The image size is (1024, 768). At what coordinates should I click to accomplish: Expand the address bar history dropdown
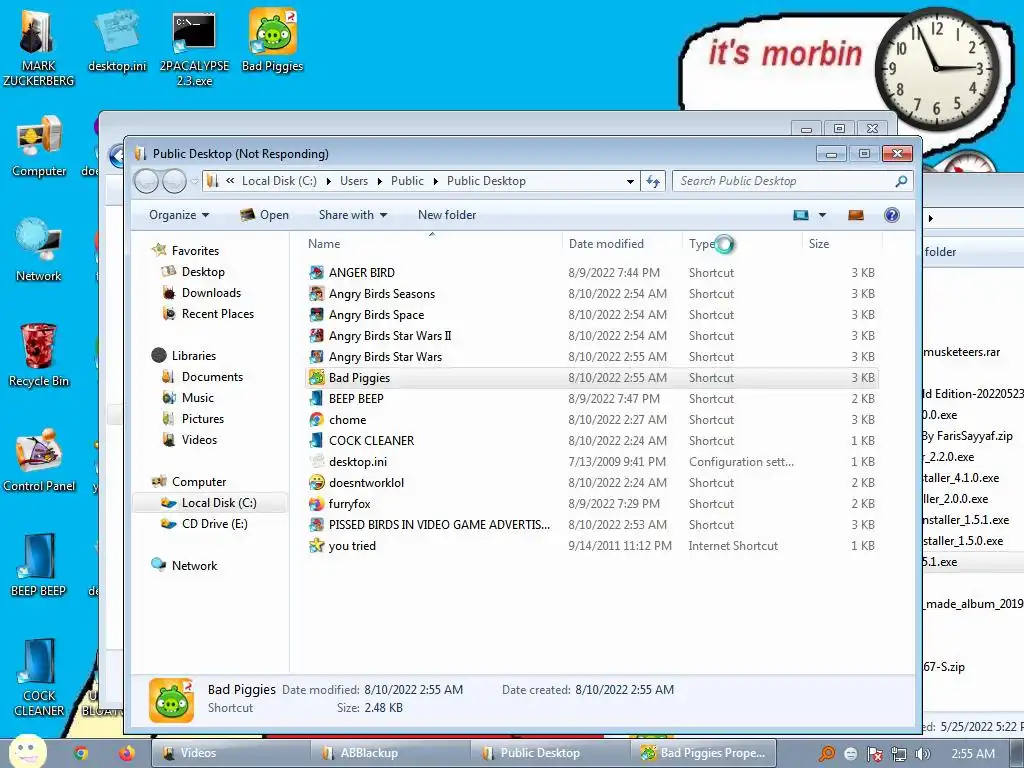point(630,181)
